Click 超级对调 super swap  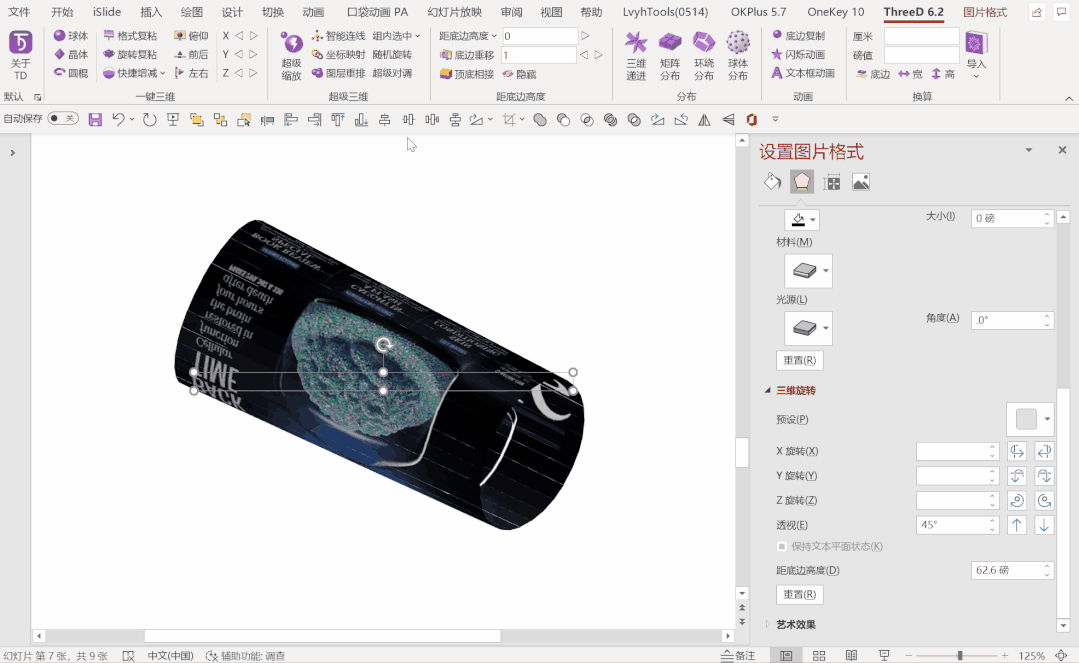coord(392,72)
